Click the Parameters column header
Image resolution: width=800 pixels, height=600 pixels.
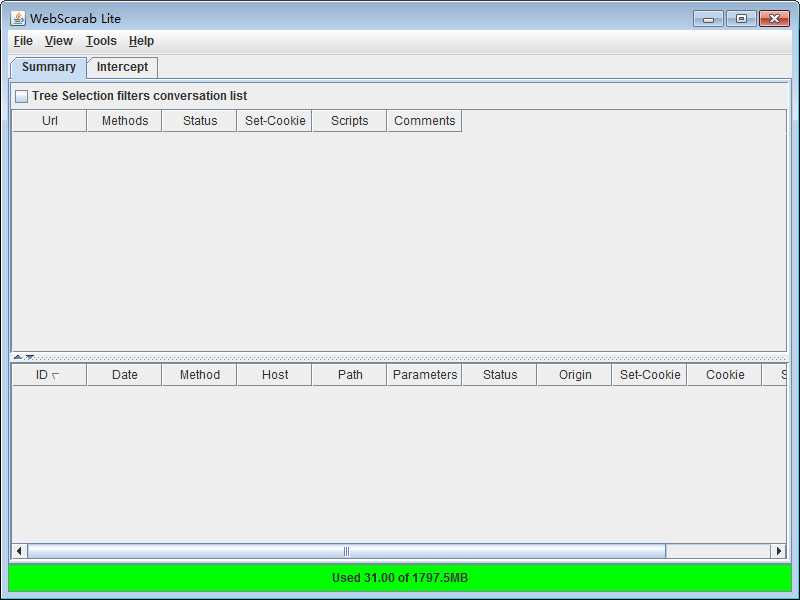tap(424, 375)
